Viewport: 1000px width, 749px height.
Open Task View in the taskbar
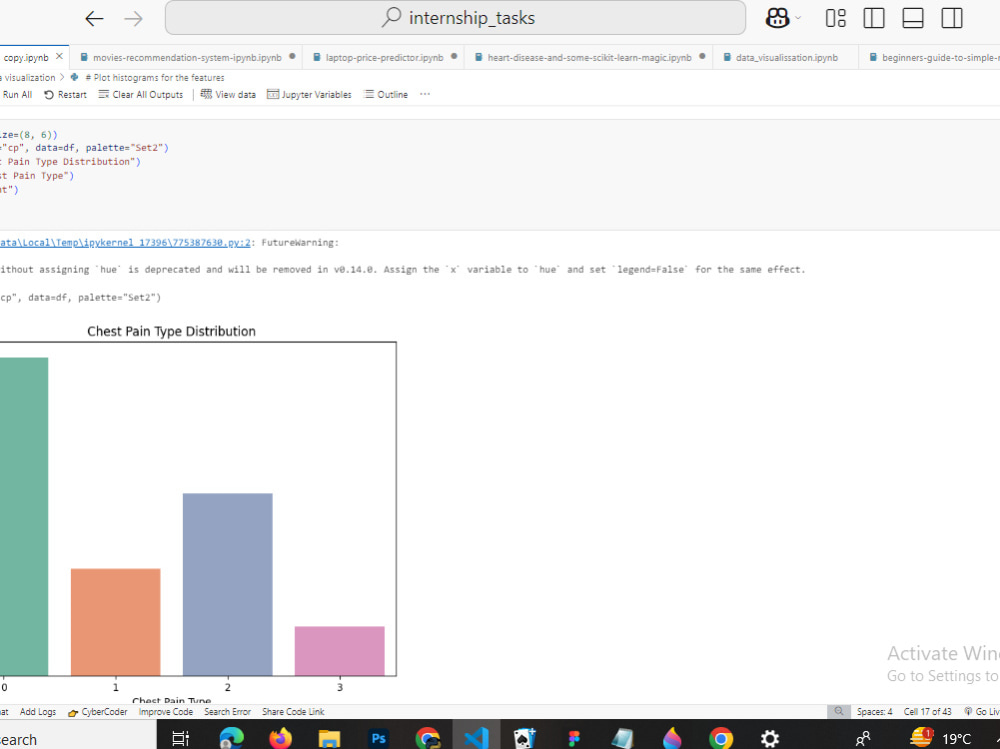coord(181,738)
